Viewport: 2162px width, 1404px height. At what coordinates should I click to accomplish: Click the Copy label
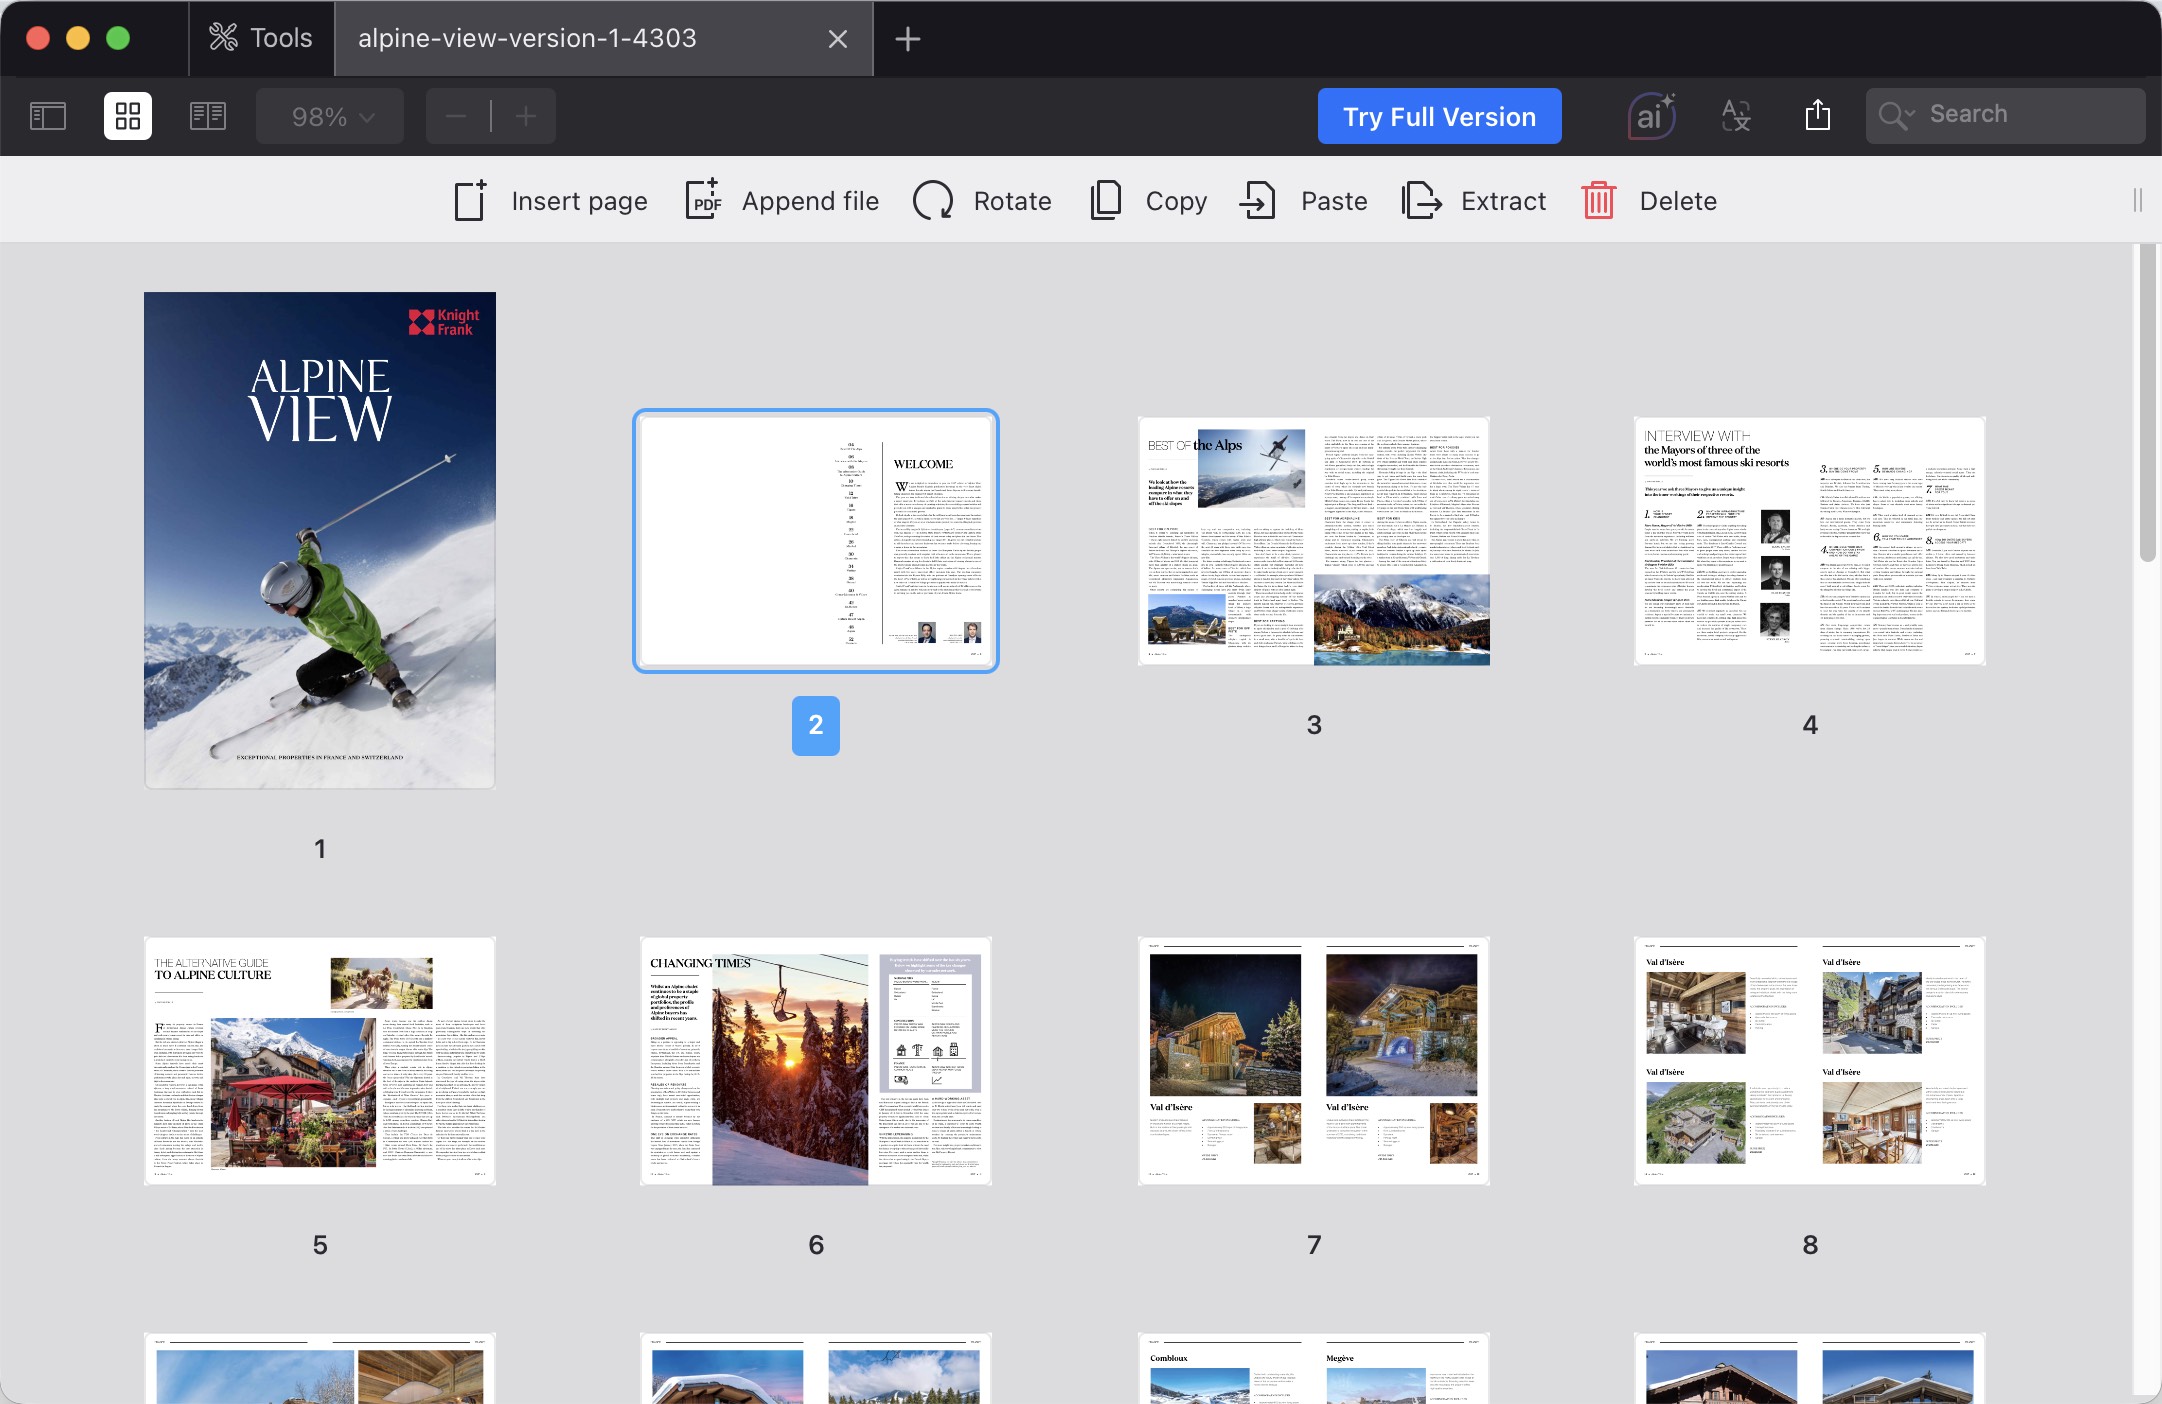pos(1176,201)
